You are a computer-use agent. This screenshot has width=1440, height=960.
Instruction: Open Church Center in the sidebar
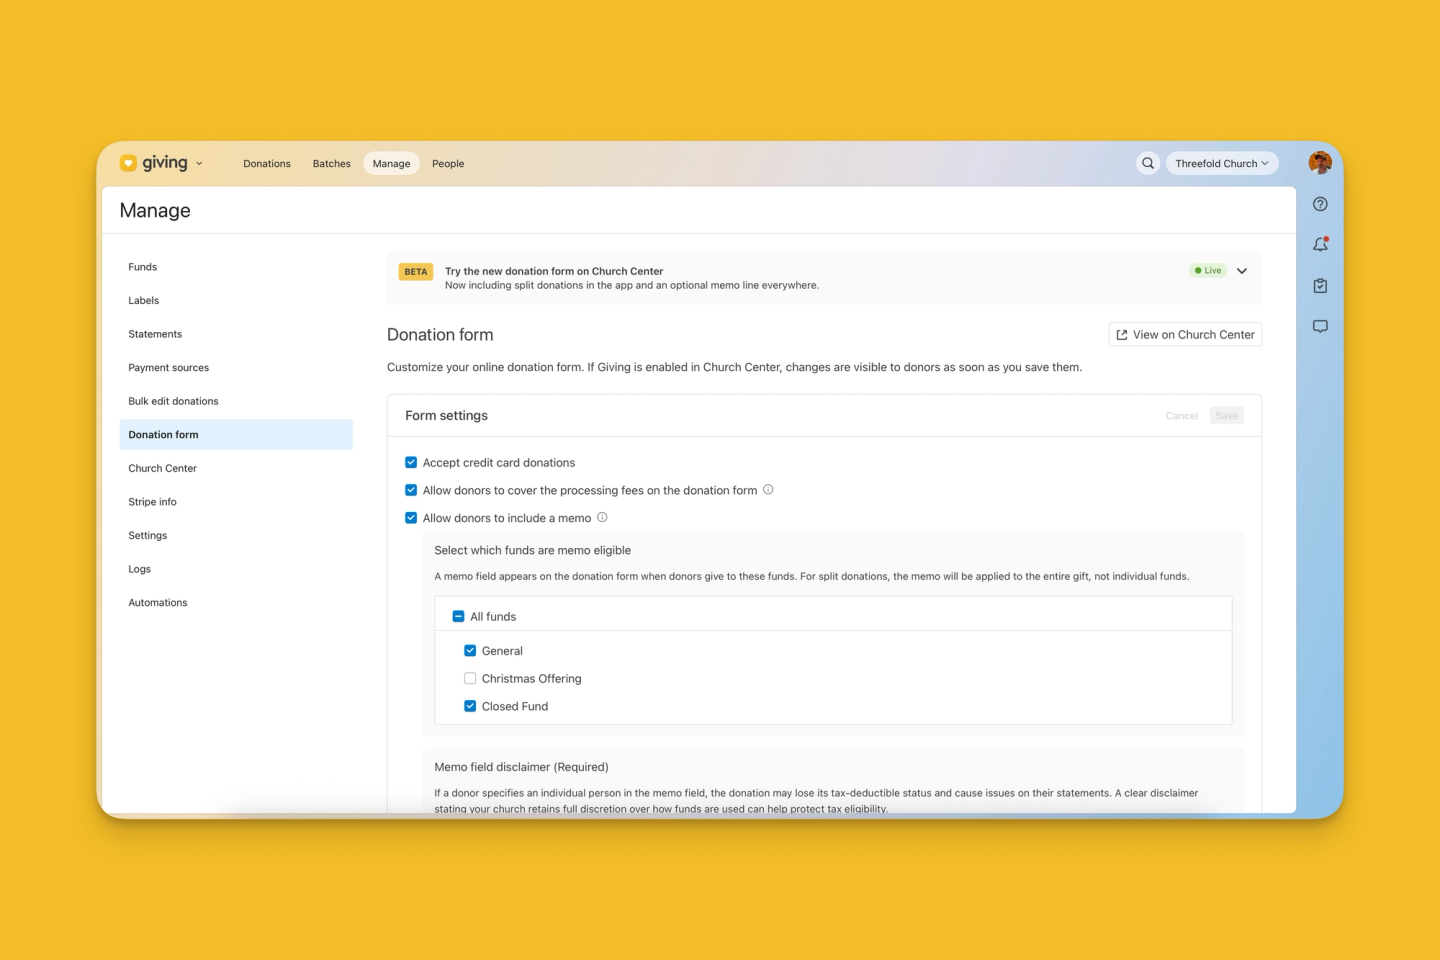coord(163,468)
